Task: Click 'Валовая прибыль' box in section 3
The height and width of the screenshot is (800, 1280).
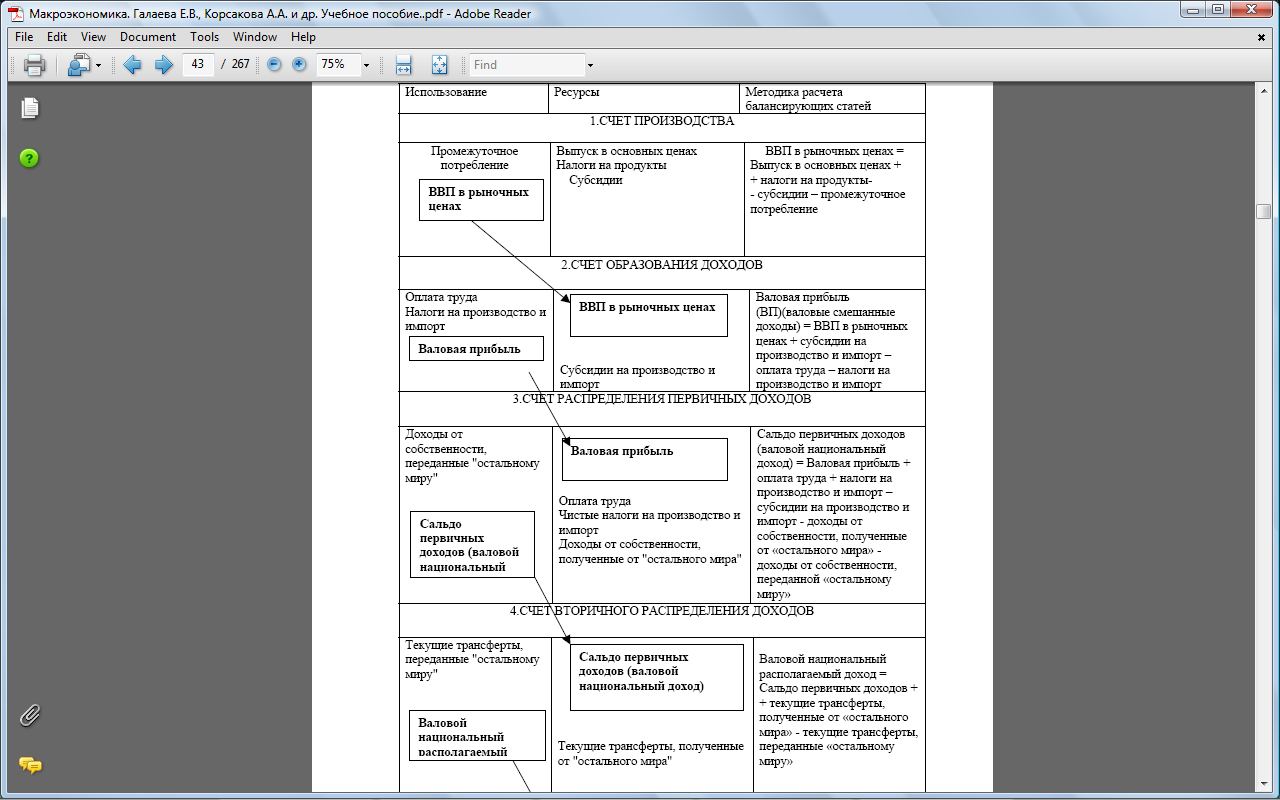Action: click(x=645, y=459)
